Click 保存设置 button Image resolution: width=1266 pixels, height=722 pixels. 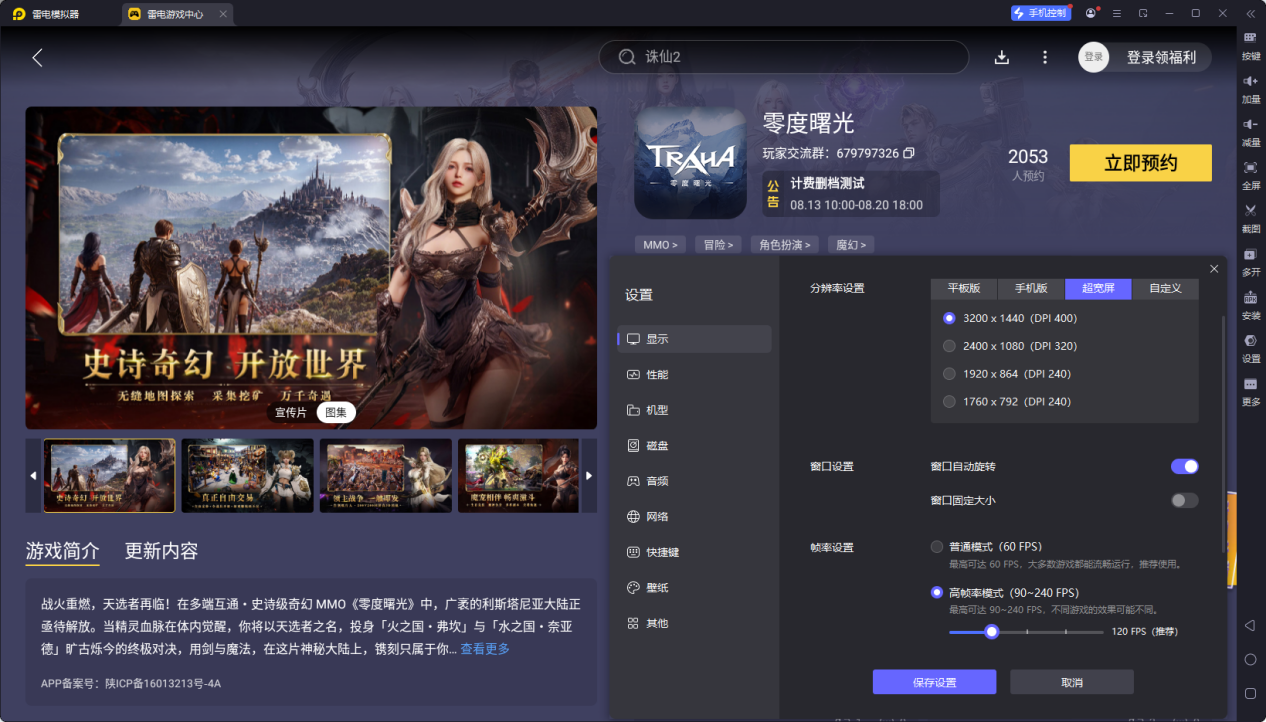tap(934, 682)
